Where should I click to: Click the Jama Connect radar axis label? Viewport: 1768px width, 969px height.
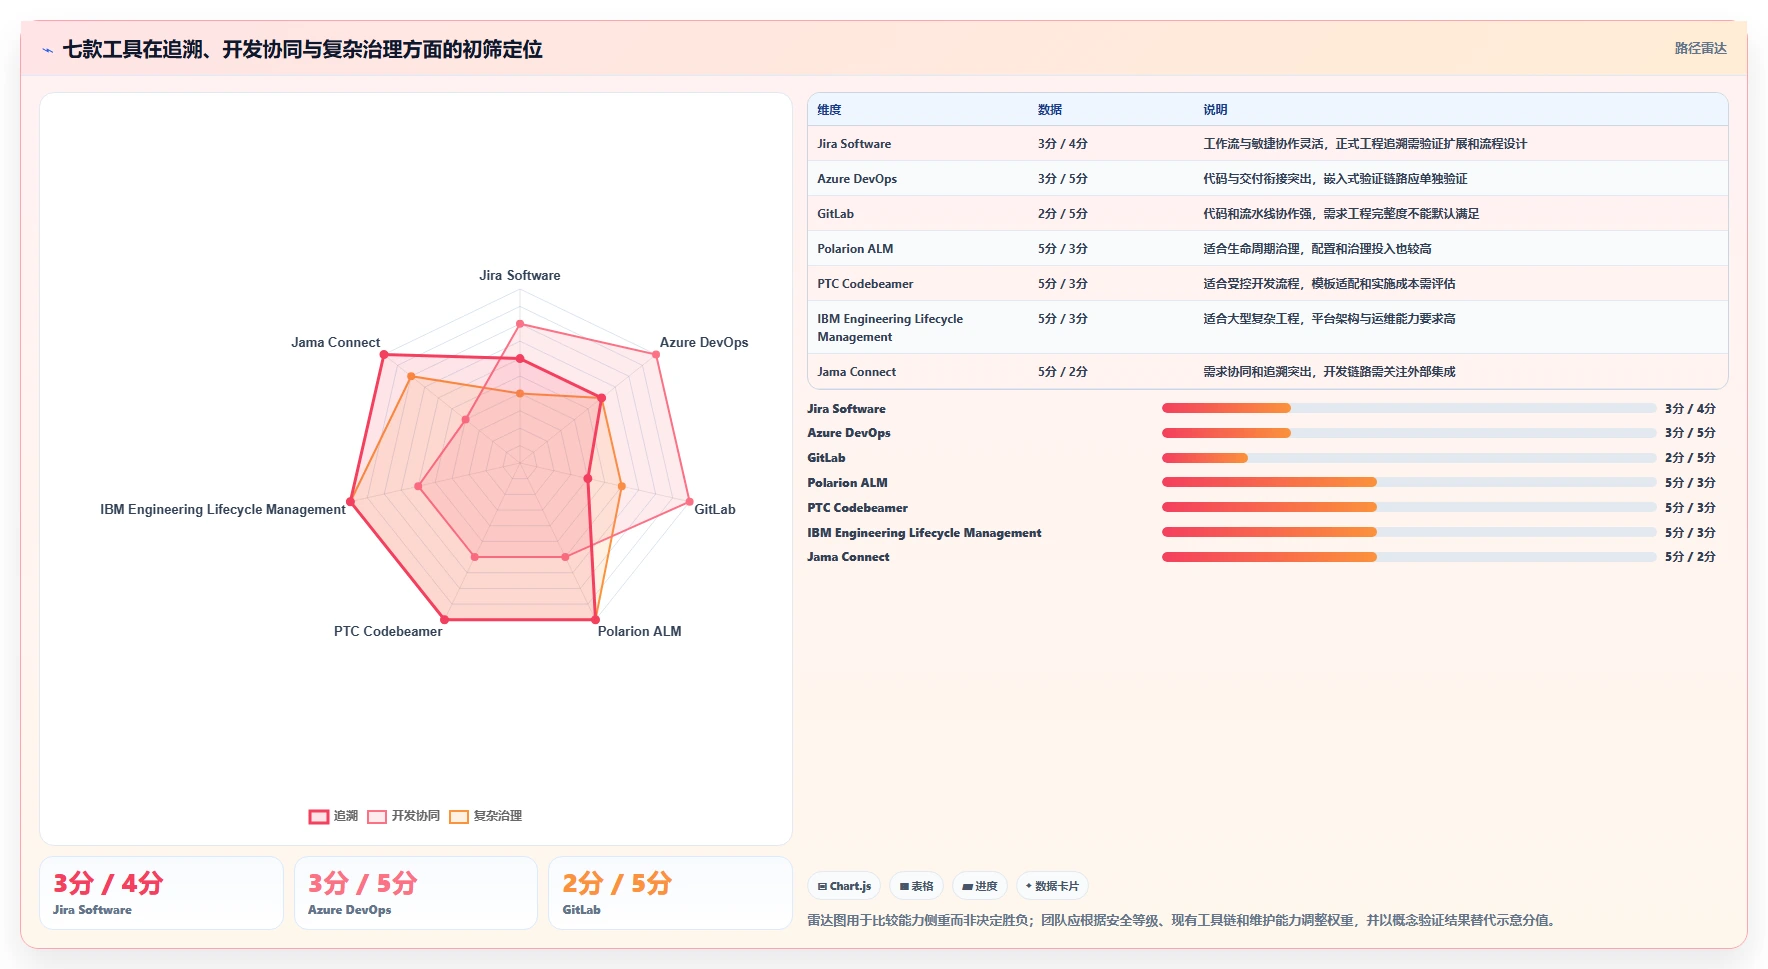[x=336, y=342]
